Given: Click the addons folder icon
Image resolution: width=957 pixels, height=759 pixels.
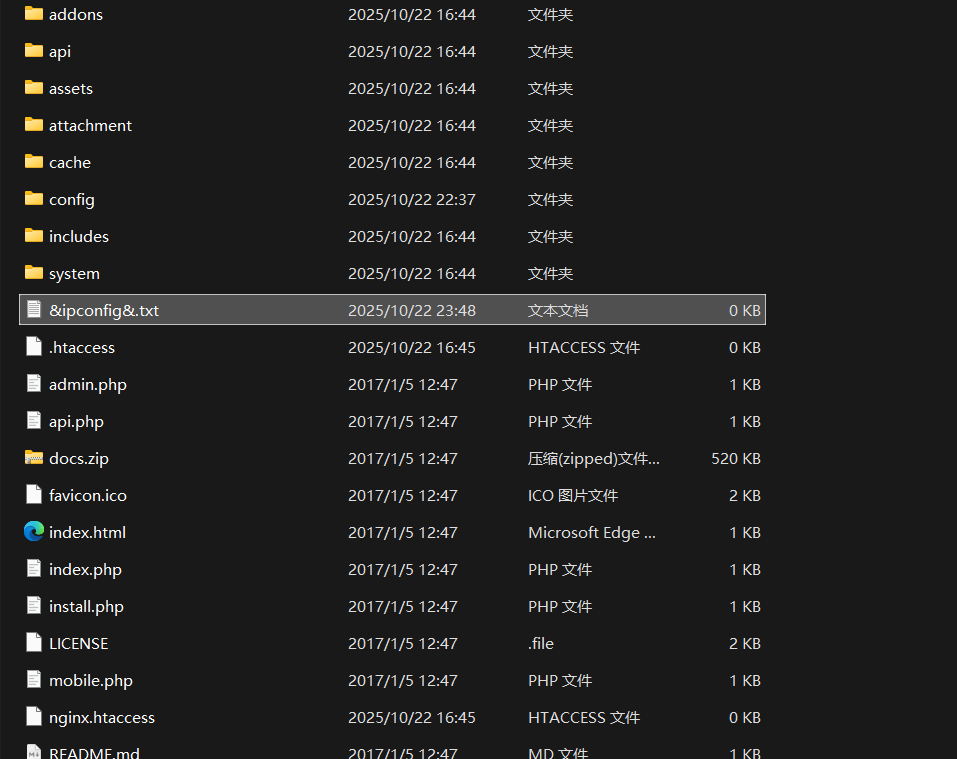Looking at the screenshot, I should (34, 14).
